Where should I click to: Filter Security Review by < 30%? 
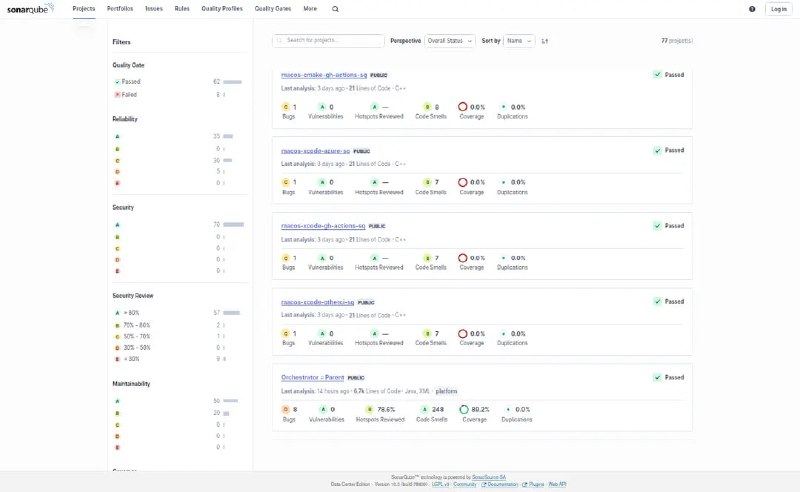(x=178, y=359)
